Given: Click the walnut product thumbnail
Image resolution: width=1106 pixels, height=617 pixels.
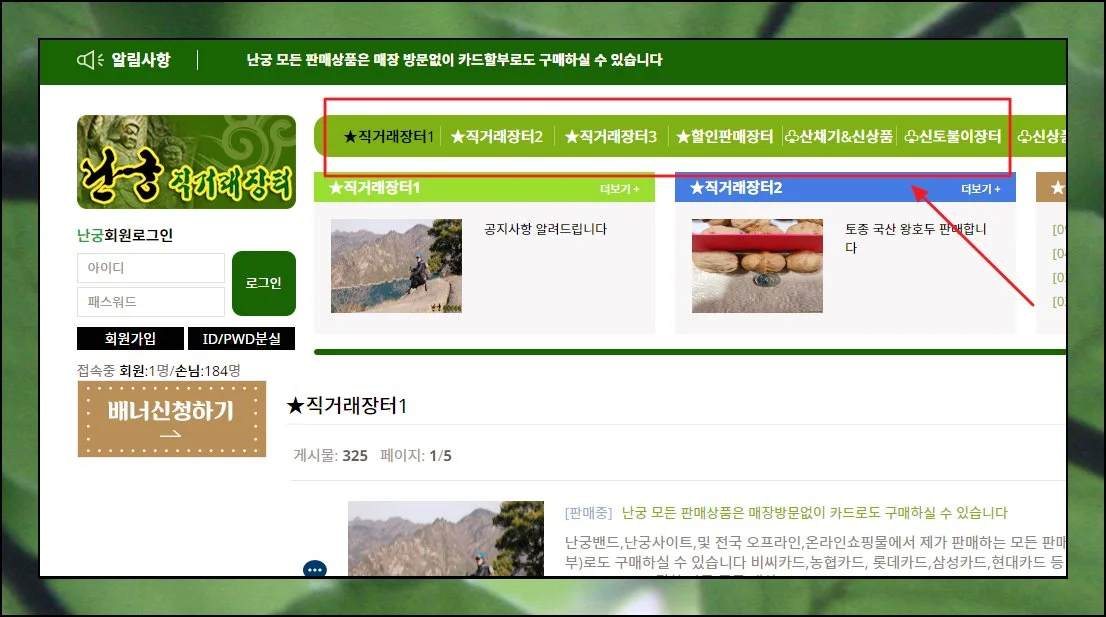Looking at the screenshot, I should coord(757,266).
